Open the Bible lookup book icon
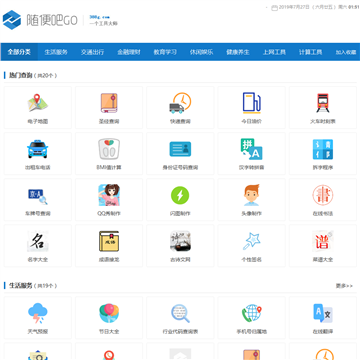 (x=109, y=103)
